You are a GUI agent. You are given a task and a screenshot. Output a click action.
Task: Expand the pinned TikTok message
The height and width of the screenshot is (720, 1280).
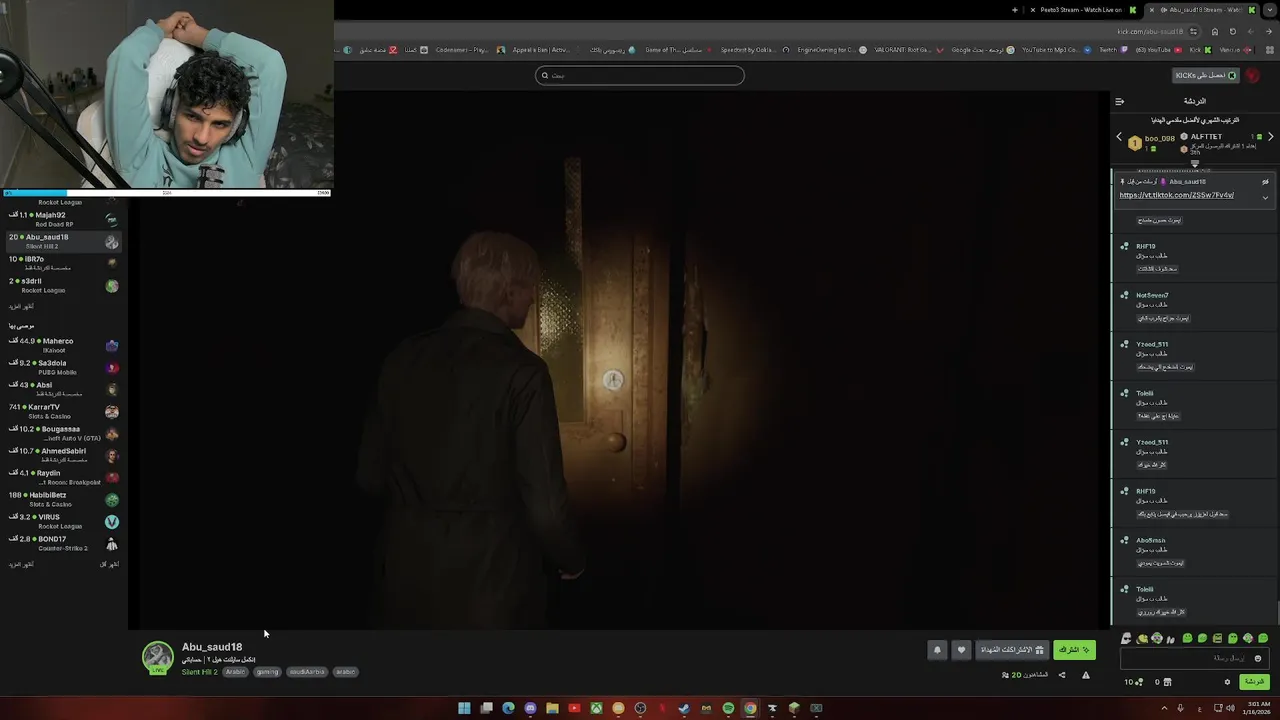click(x=1265, y=197)
